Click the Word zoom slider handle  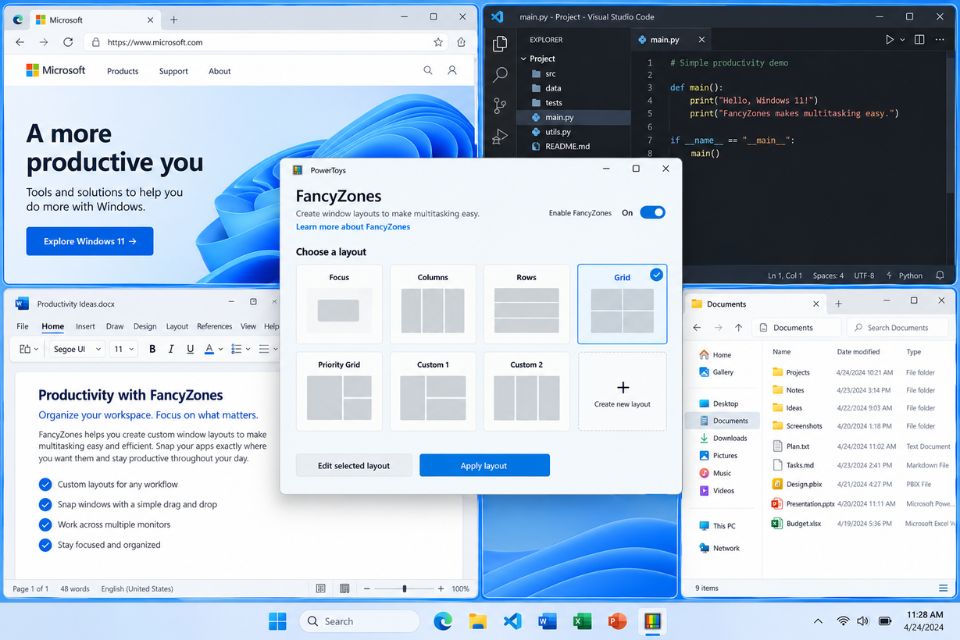404,589
